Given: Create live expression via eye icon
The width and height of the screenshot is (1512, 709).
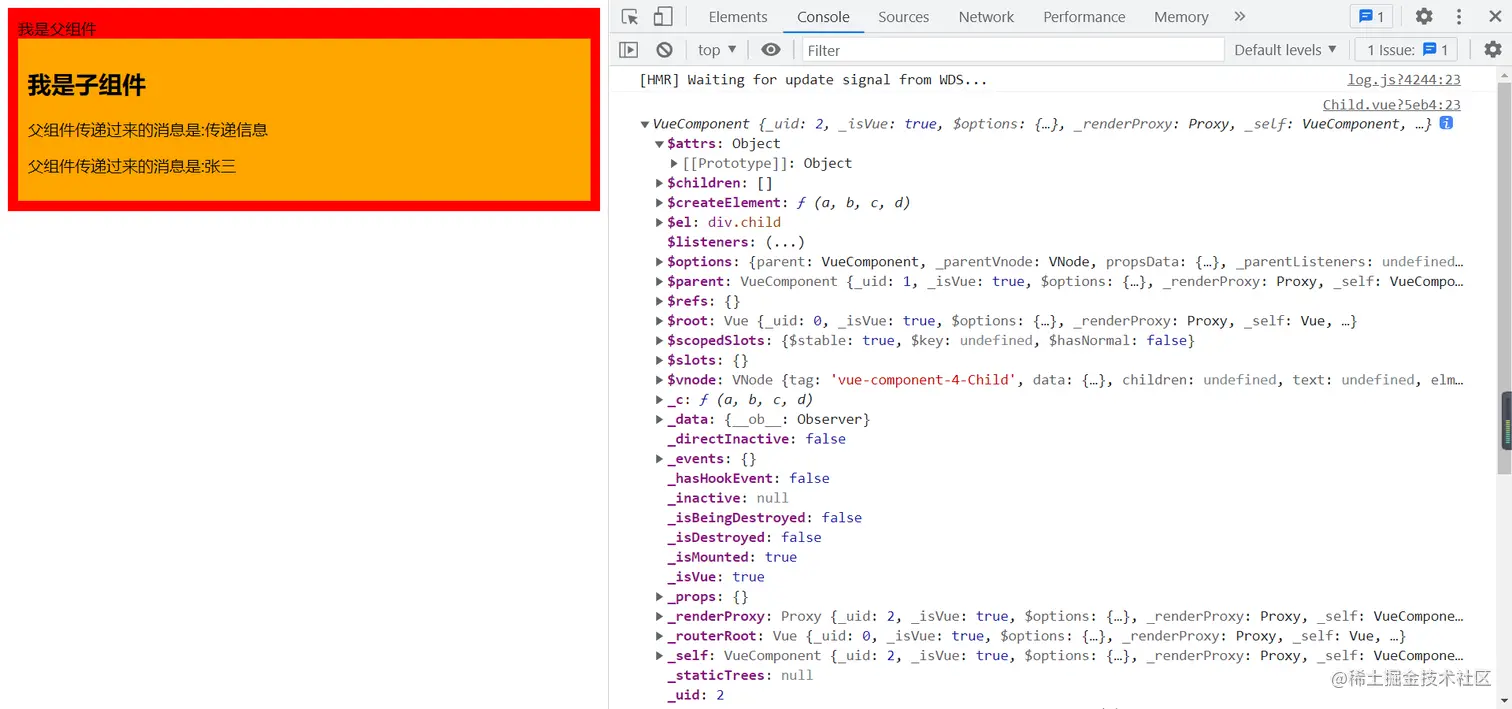Looking at the screenshot, I should pyautogui.click(x=770, y=50).
